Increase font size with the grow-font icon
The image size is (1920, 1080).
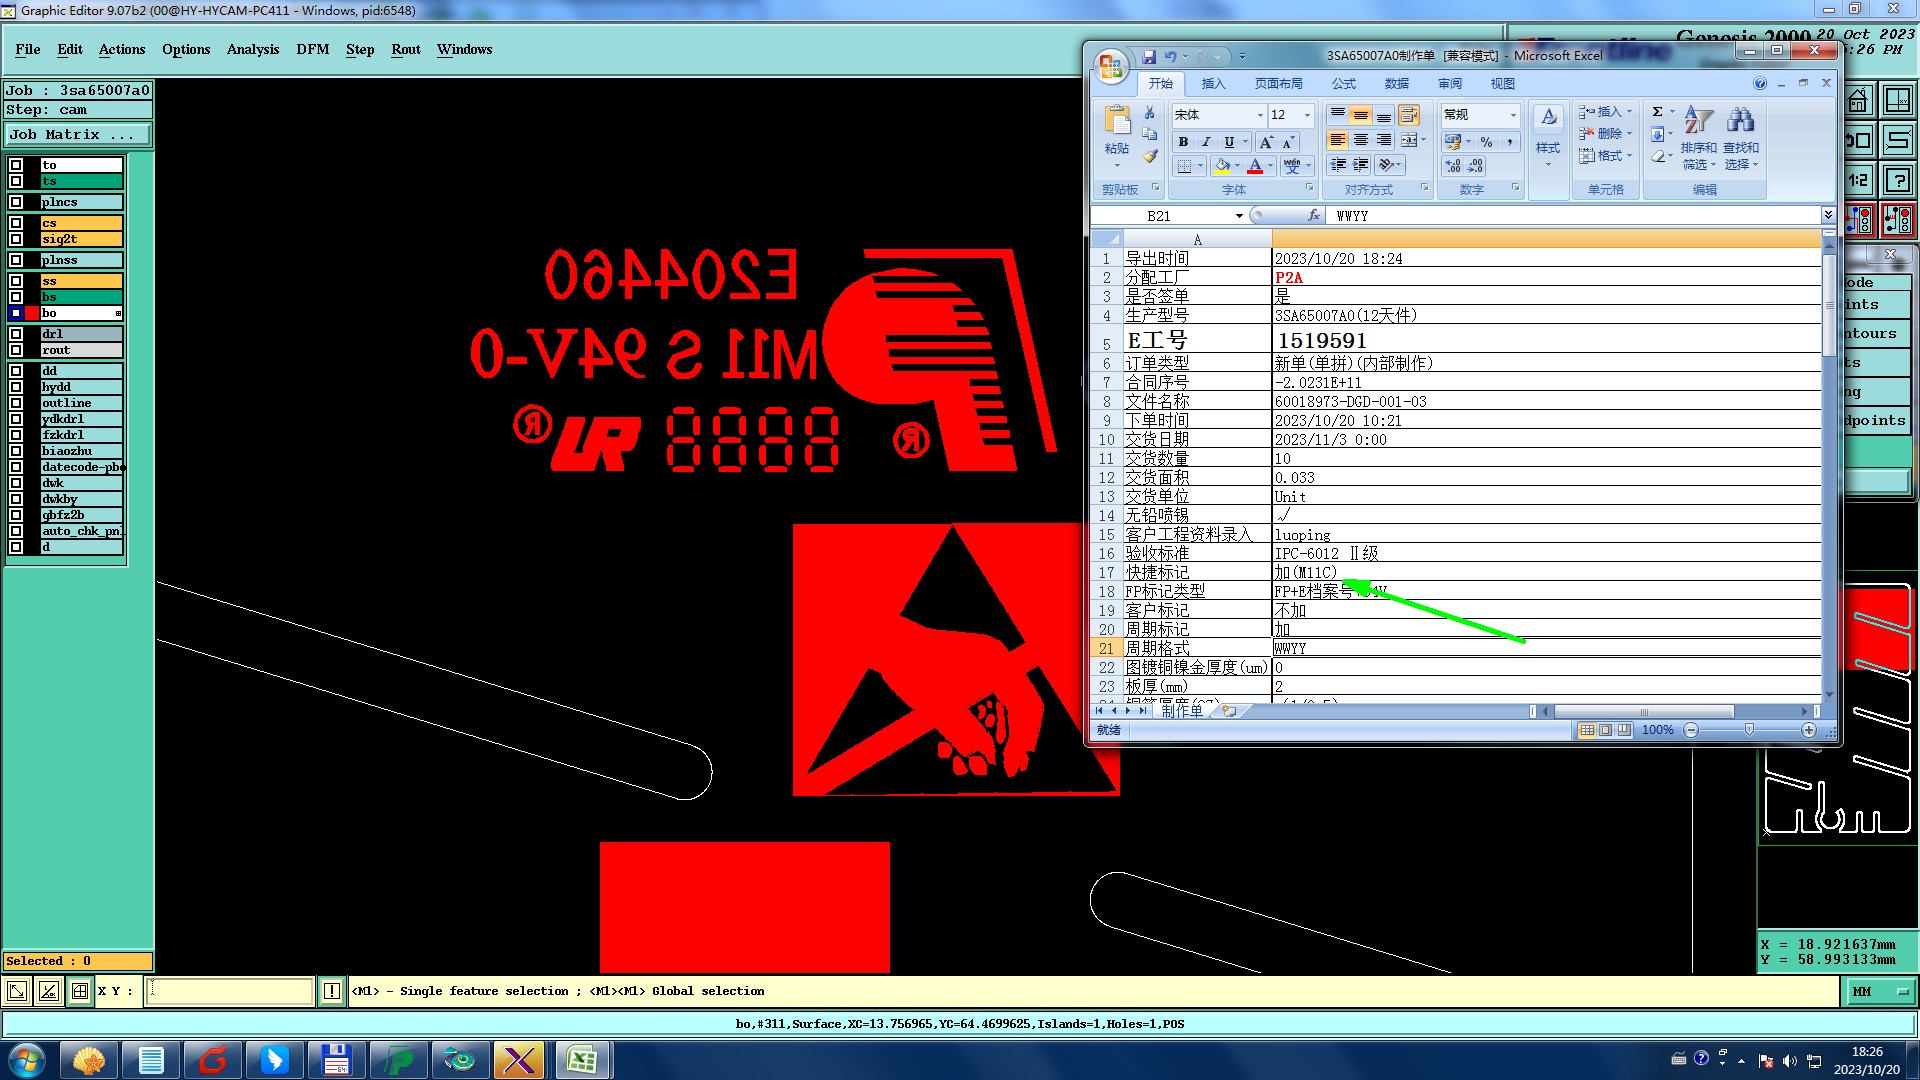[1266, 142]
